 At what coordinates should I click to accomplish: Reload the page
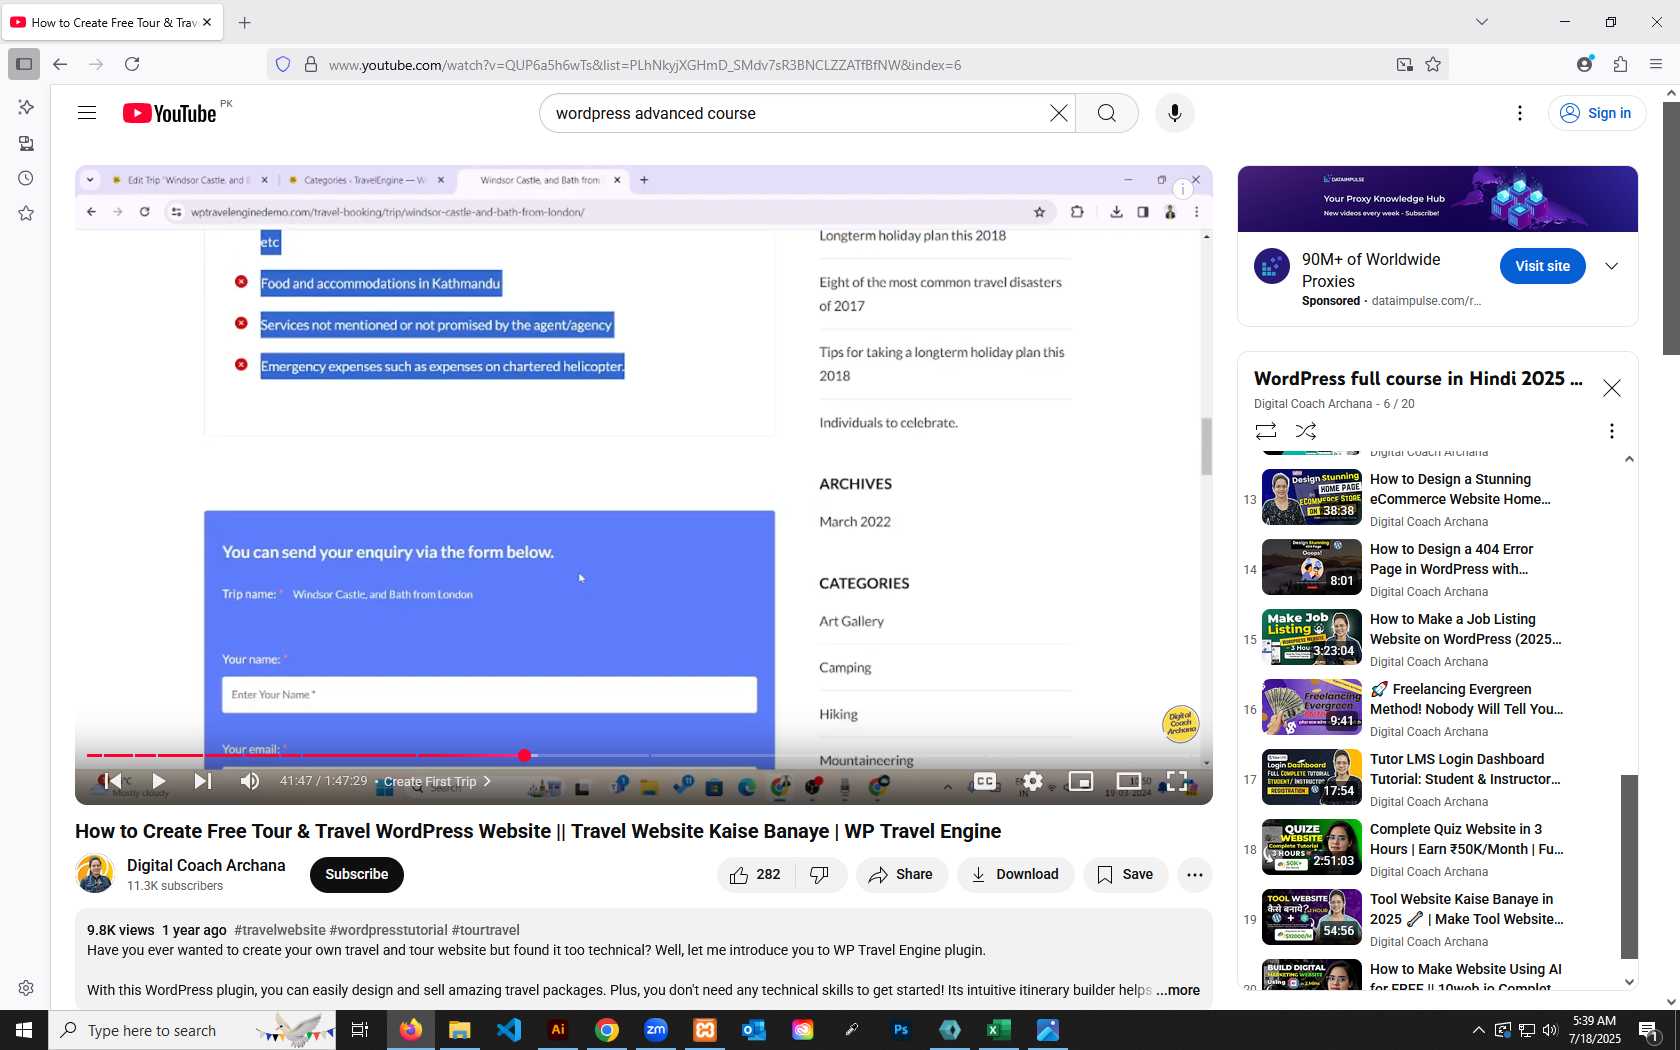coord(132,64)
